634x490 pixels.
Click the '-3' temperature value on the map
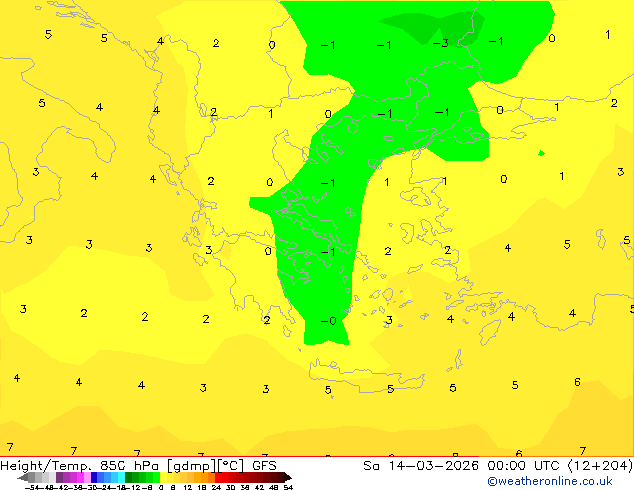click(441, 43)
